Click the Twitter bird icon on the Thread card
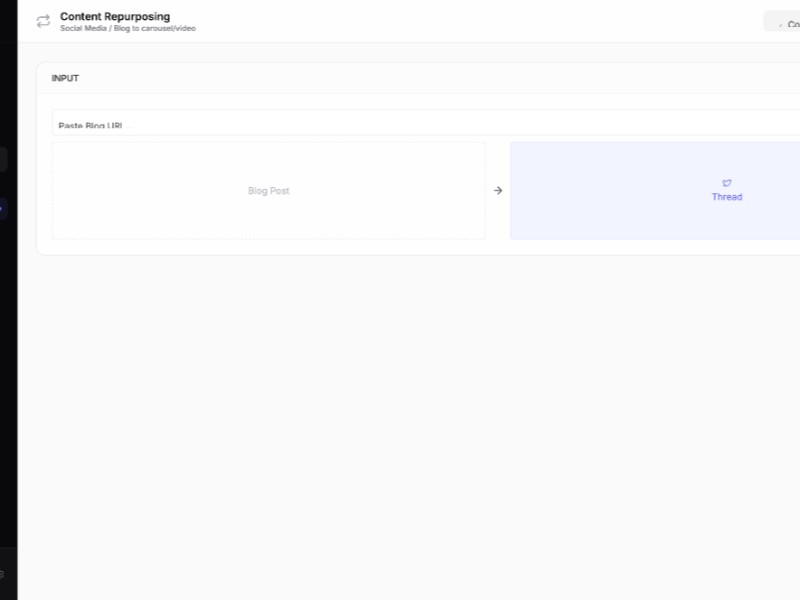The height and width of the screenshot is (600, 800). click(726, 182)
